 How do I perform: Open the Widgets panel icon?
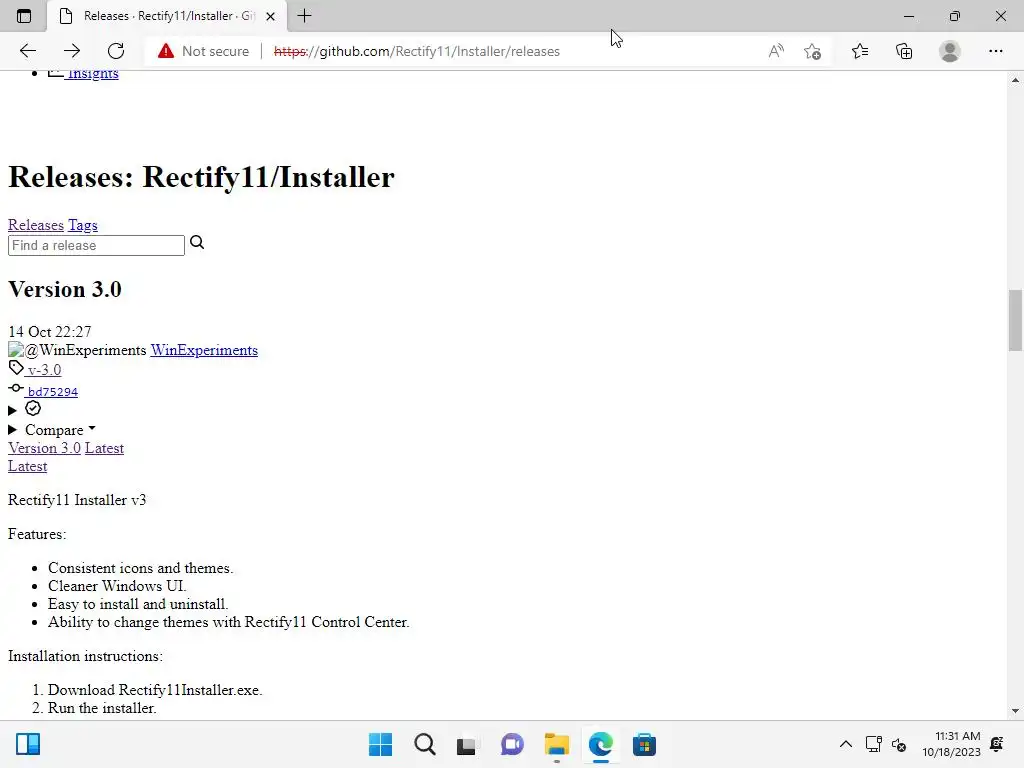[x=28, y=744]
